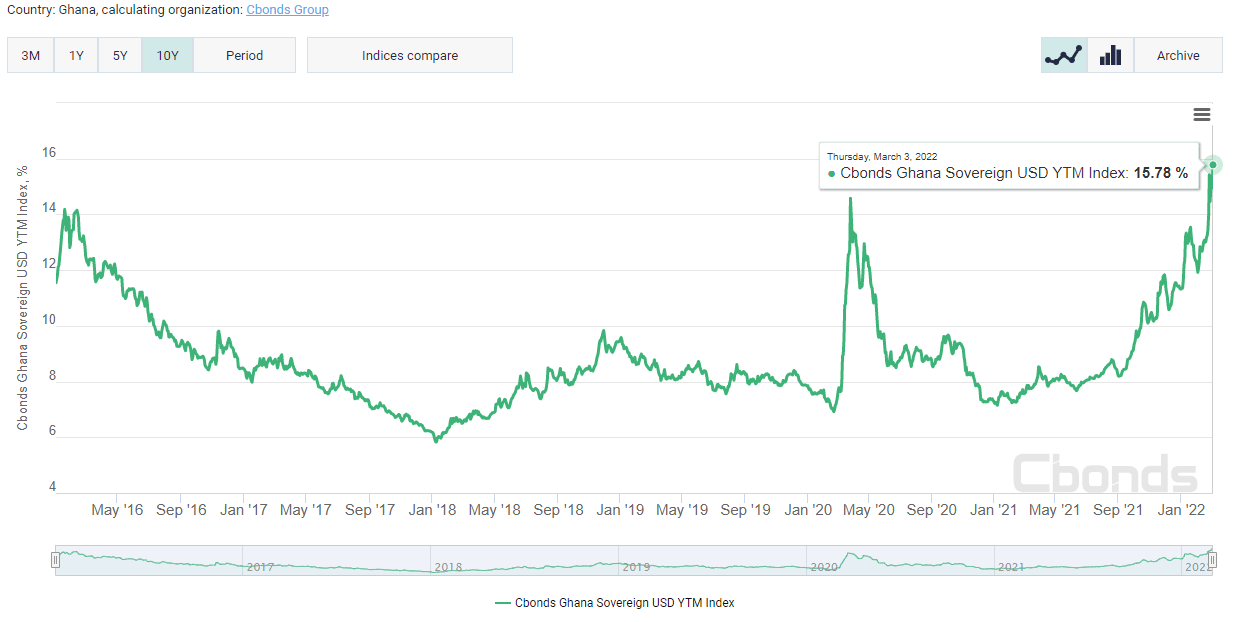Screen dimensions: 1233x622
Task: Select the 5Y time range
Action: (120, 55)
